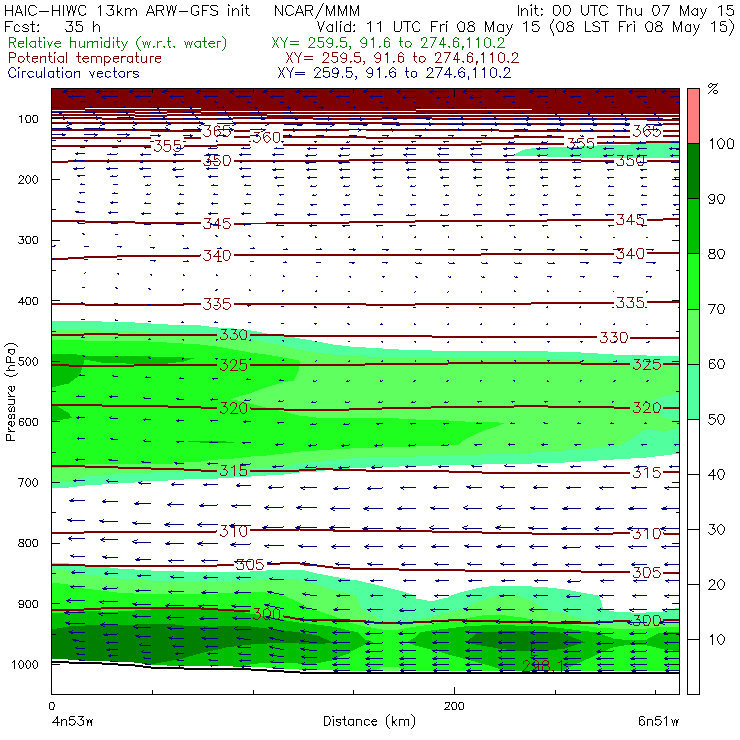The image size is (740, 740).
Task: Click the green XY coordinates text
Action: click(x=388, y=43)
